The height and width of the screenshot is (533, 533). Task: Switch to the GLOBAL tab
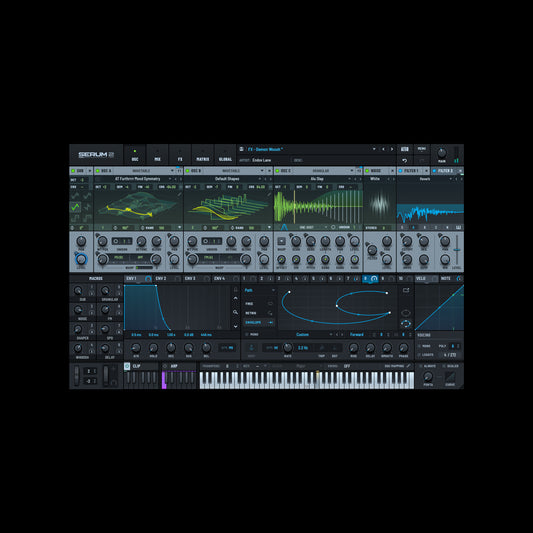point(225,155)
